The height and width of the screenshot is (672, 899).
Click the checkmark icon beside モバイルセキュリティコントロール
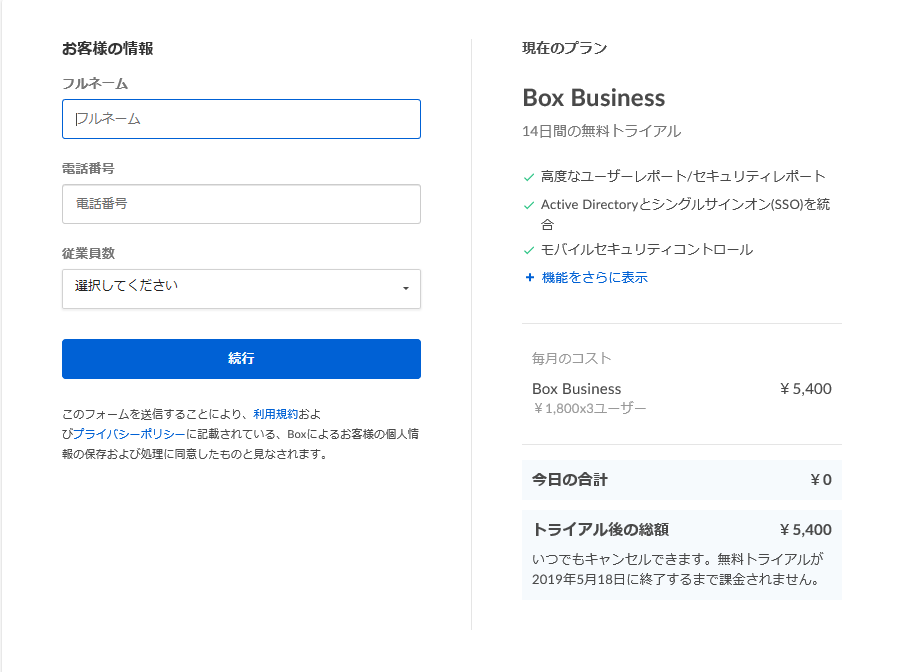[529, 250]
